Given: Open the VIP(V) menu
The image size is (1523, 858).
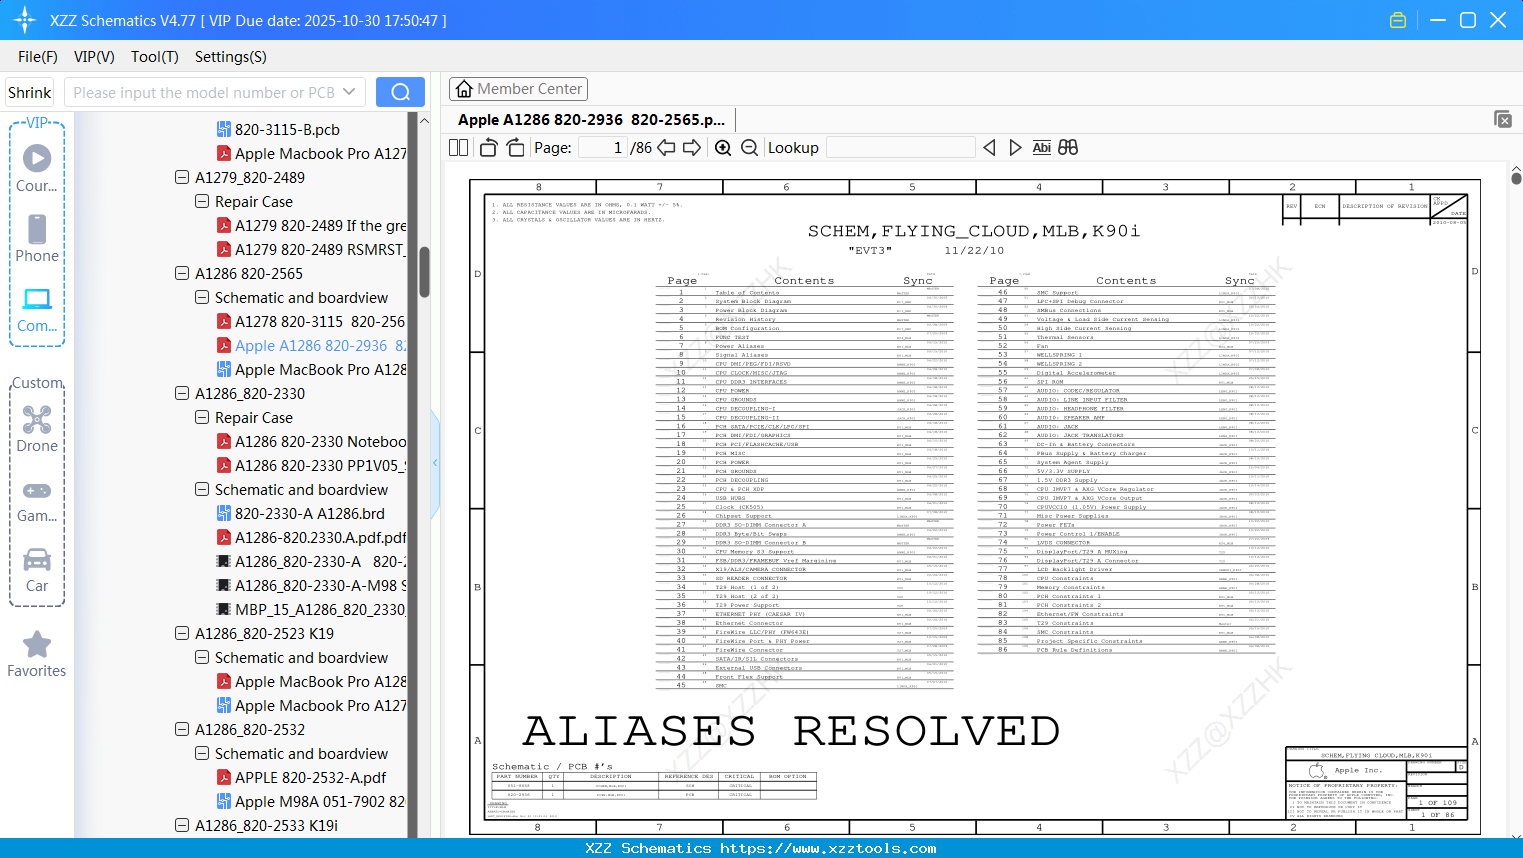Looking at the screenshot, I should pyautogui.click(x=94, y=57).
